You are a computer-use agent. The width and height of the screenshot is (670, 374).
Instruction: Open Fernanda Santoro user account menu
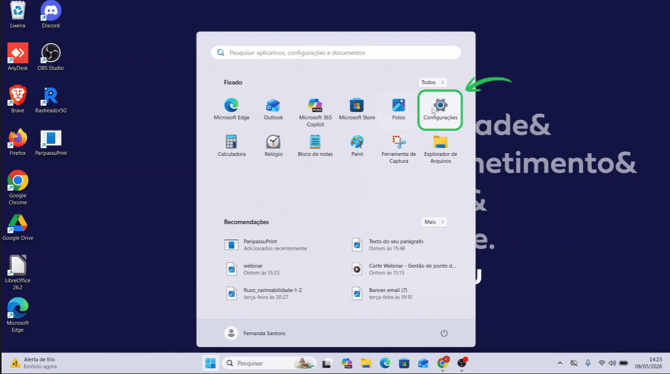[x=255, y=333]
